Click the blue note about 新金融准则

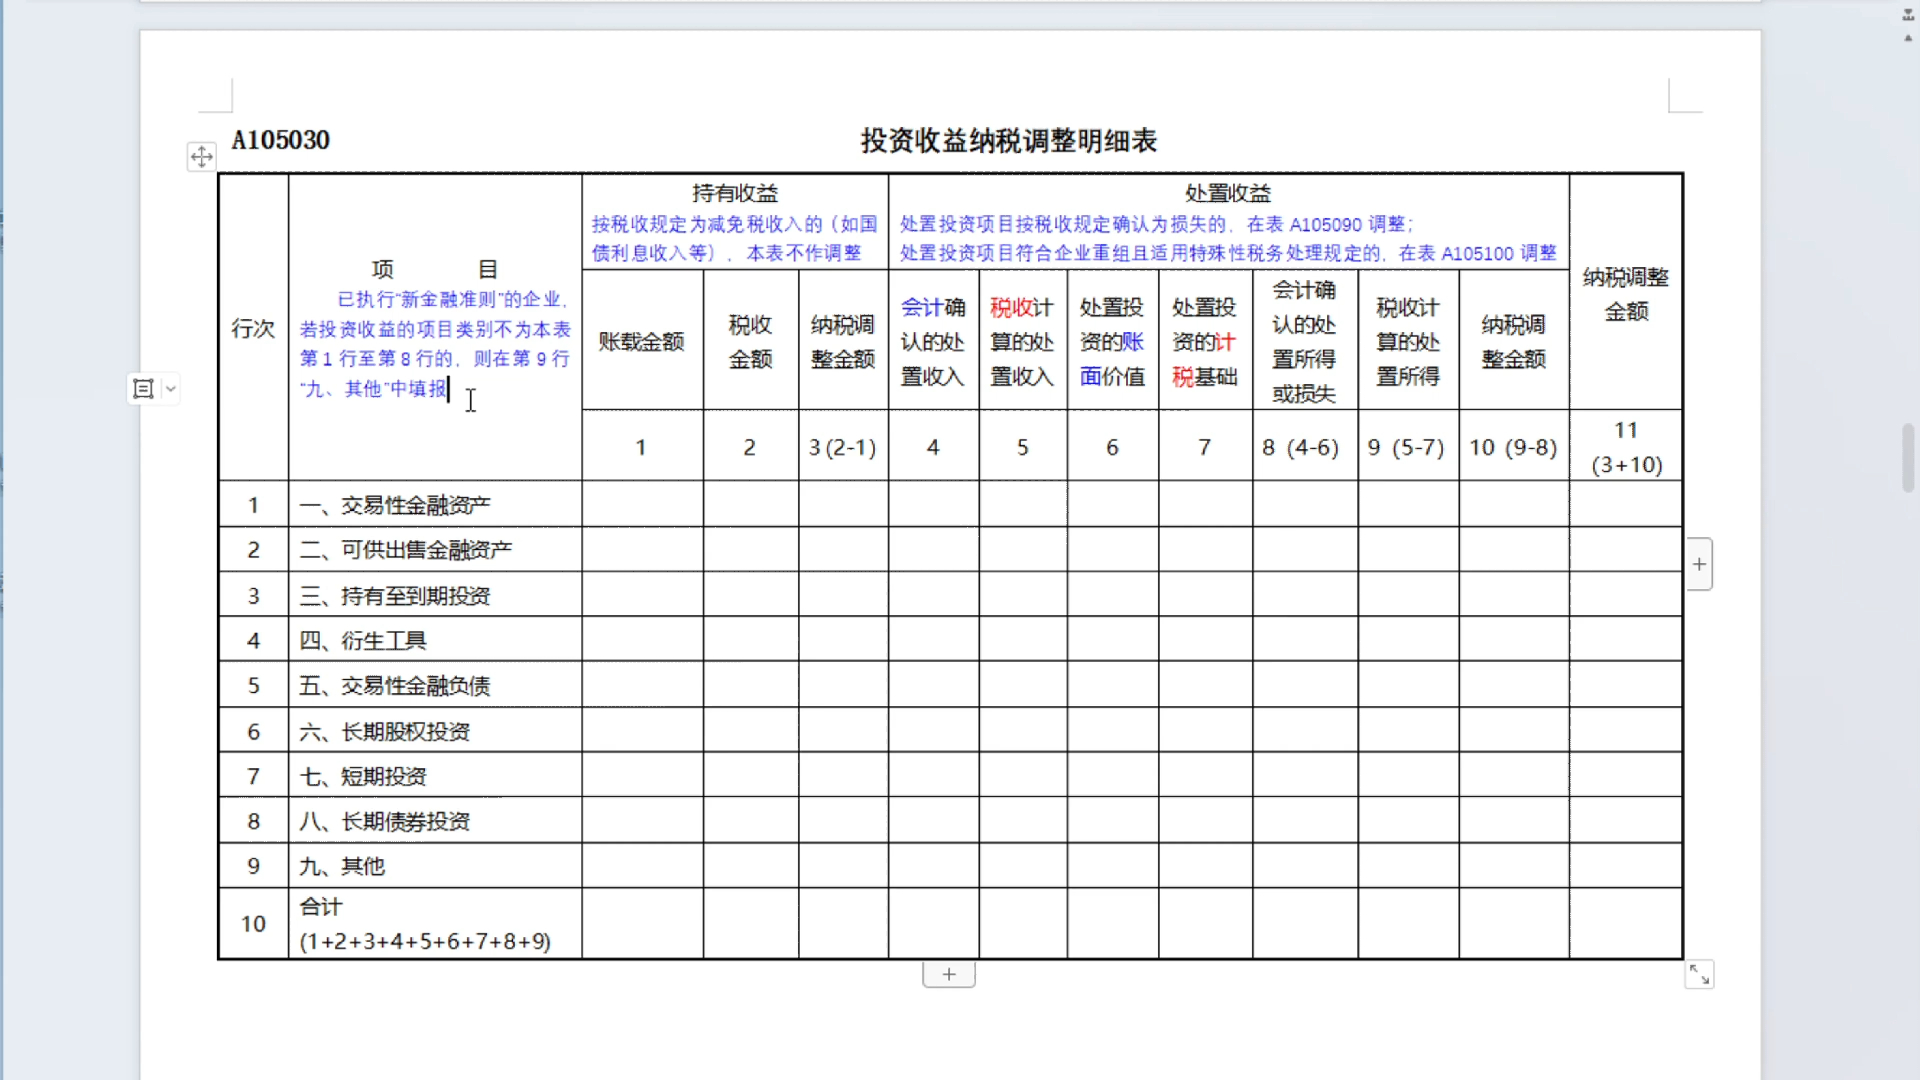pyautogui.click(x=435, y=344)
